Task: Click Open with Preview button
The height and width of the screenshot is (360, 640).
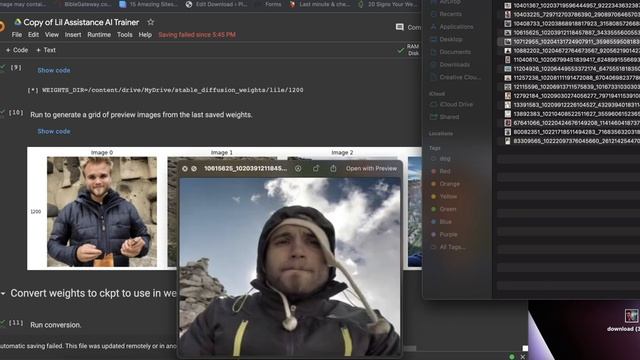Action: tap(371, 168)
